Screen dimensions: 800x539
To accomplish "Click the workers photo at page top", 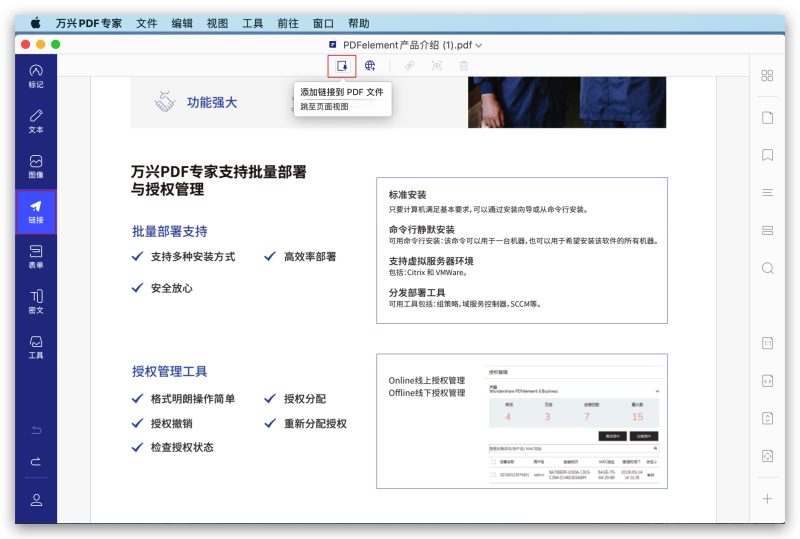I will 567,102.
